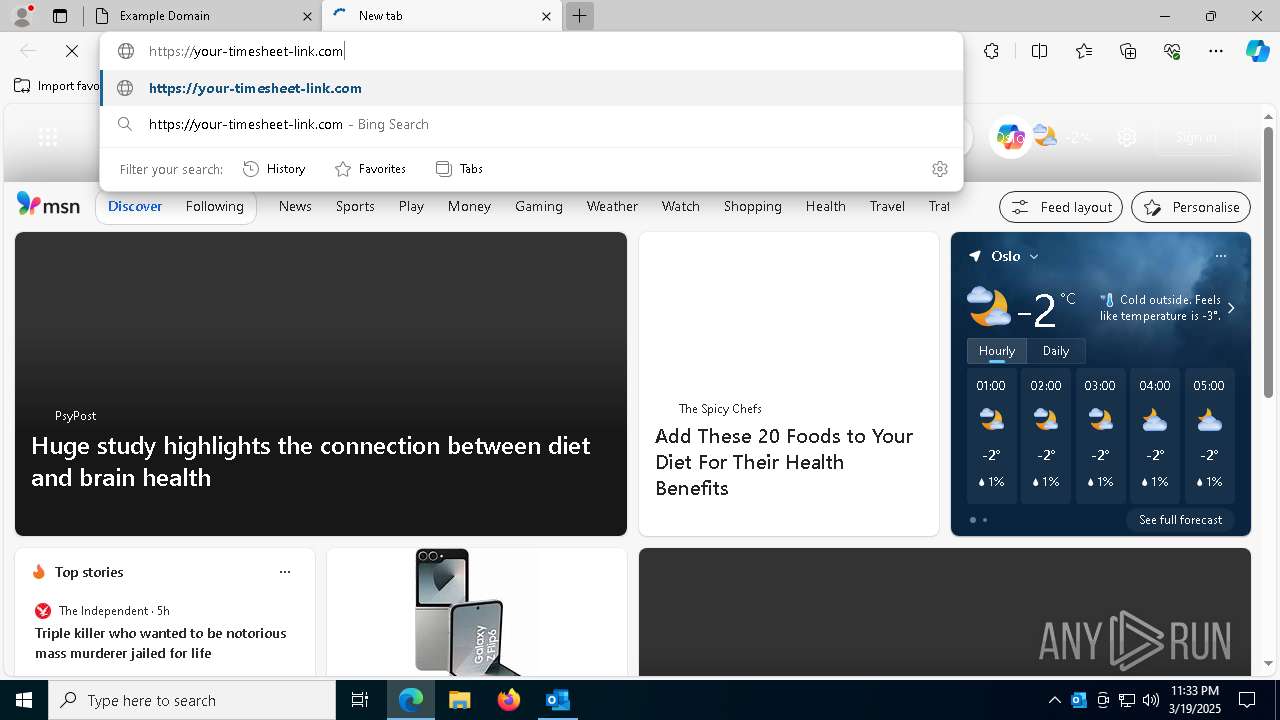
Task: Switch to the Discover tab
Action: click(x=135, y=206)
